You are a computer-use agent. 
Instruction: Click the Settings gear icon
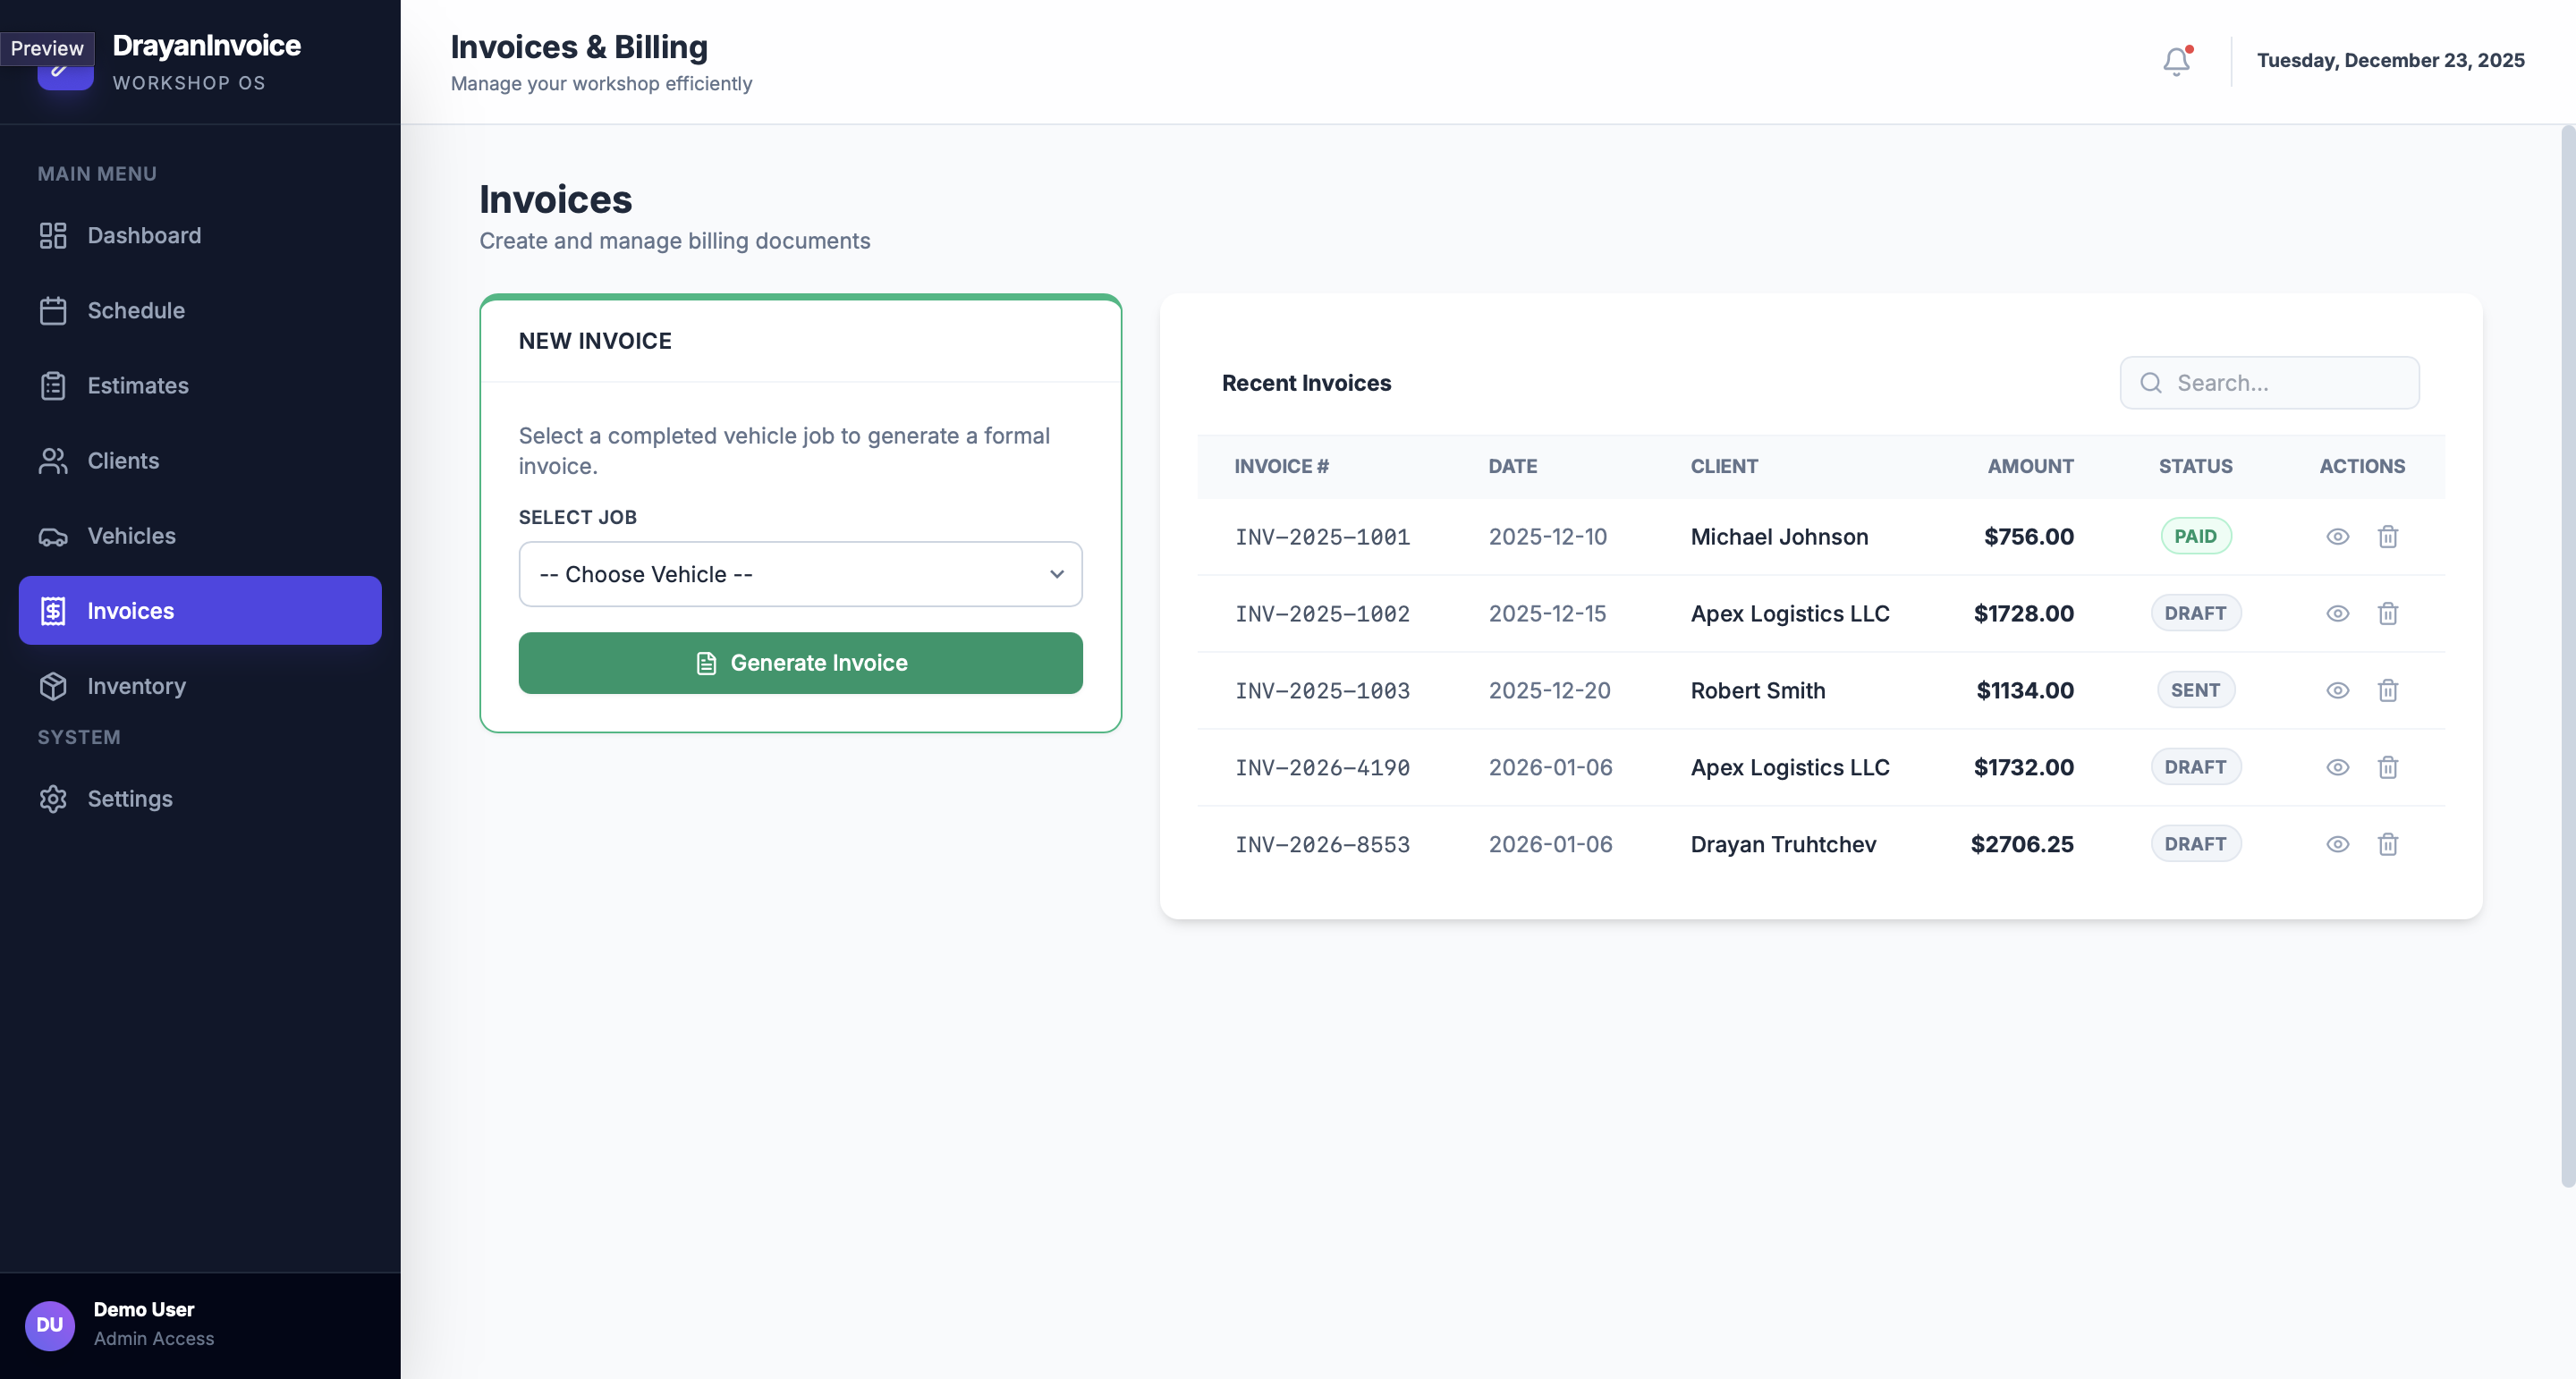click(53, 799)
